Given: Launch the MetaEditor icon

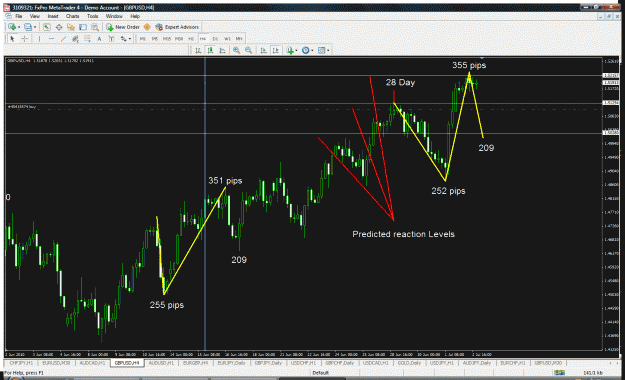Looking at the screenshot, I should coord(147,27).
